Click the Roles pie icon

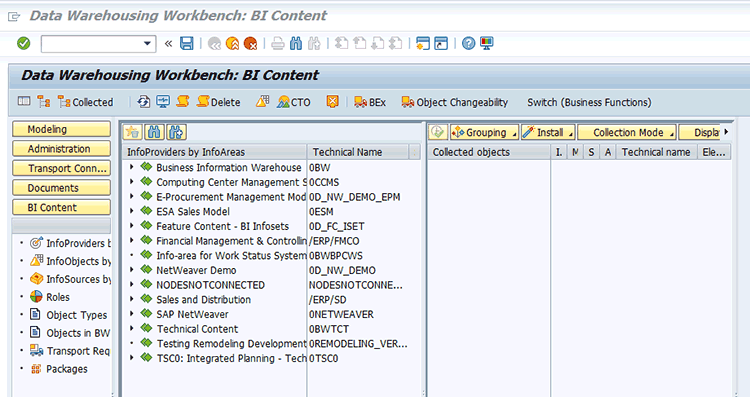pyautogui.click(x=36, y=297)
